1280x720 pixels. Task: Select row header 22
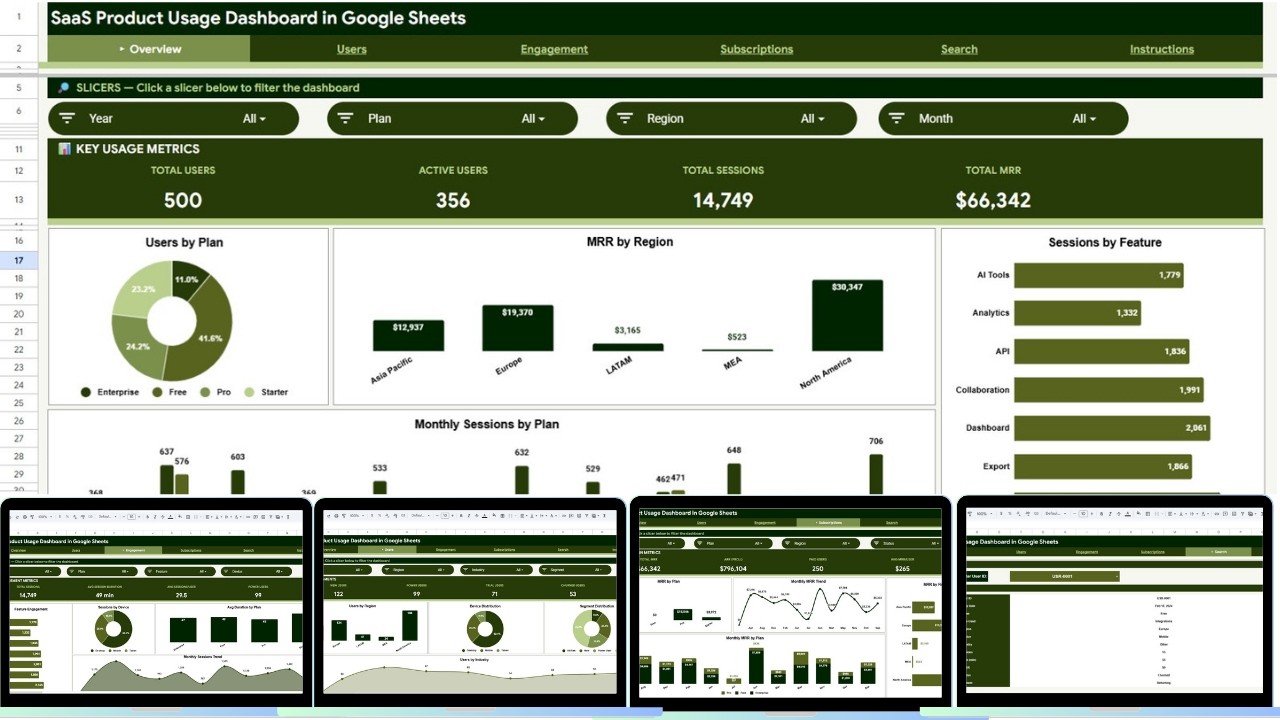[x=19, y=349]
